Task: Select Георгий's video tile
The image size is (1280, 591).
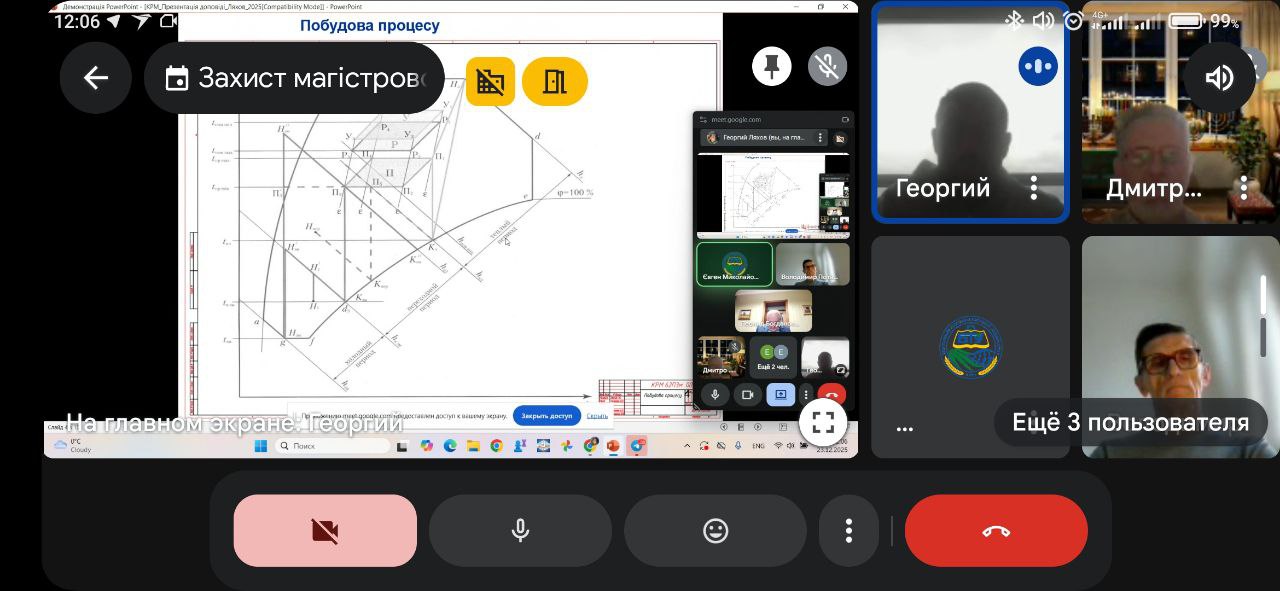Action: tap(969, 110)
